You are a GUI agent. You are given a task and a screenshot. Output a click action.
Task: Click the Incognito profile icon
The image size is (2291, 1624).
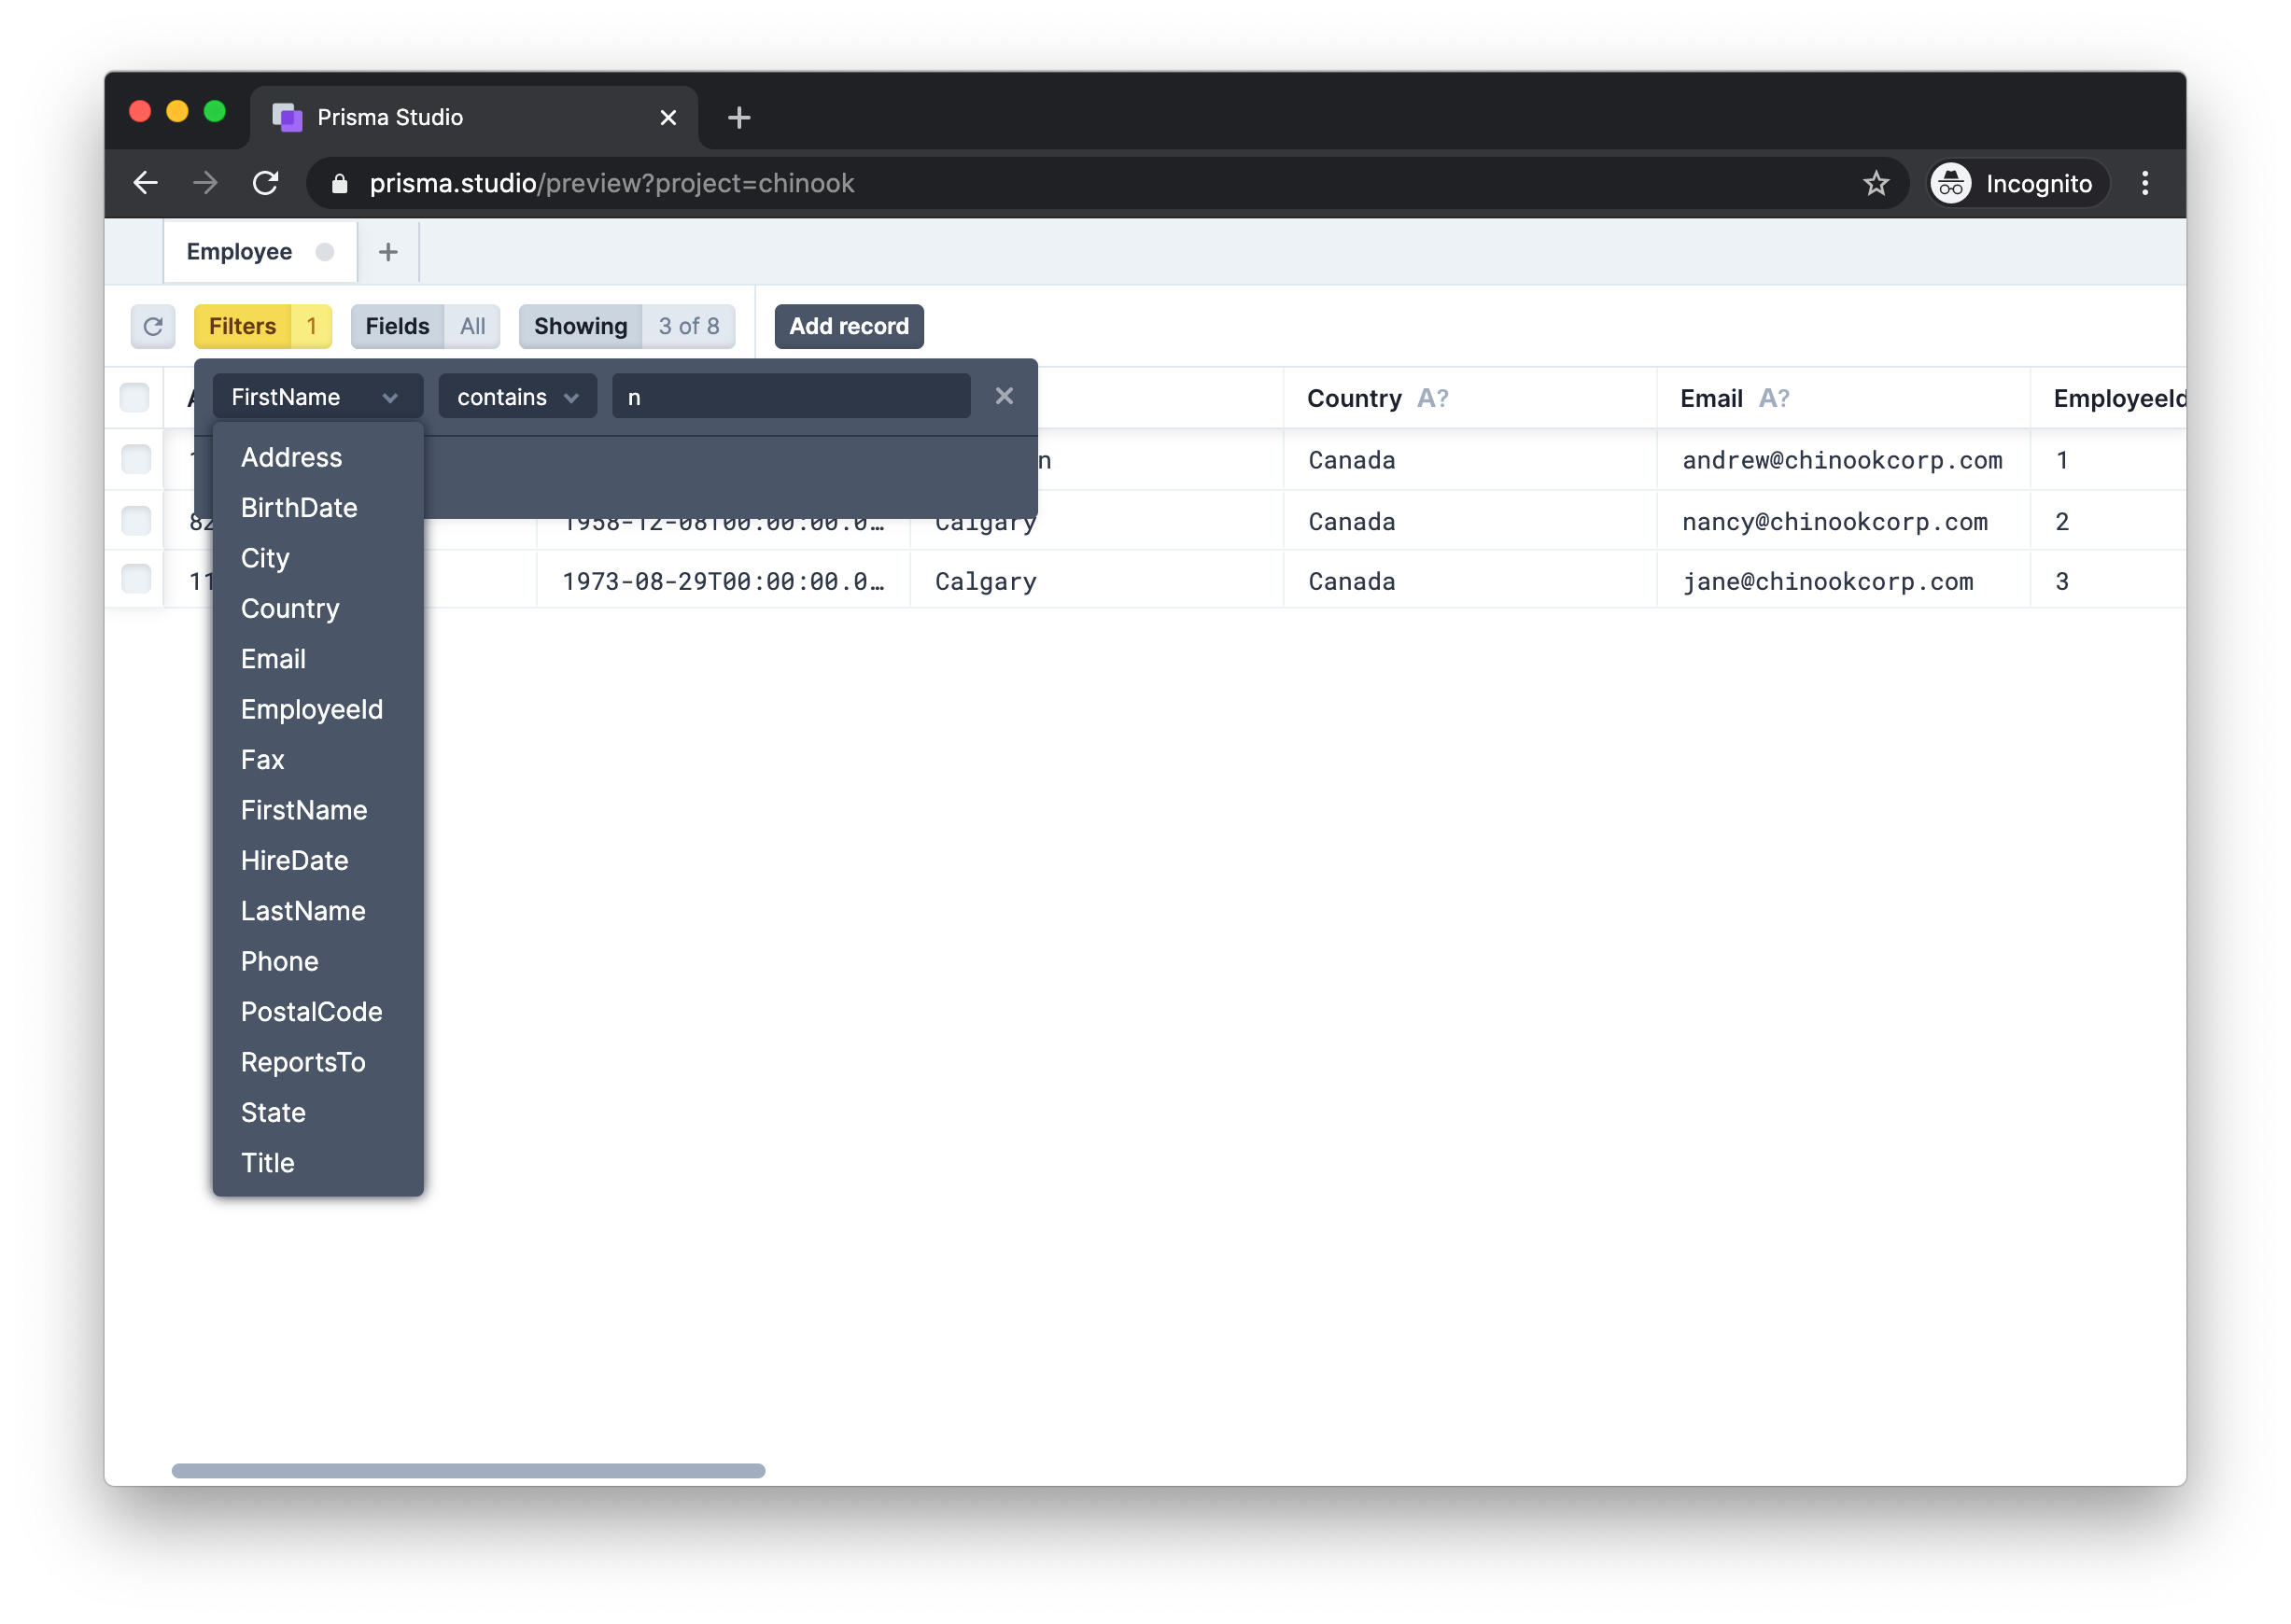pyautogui.click(x=1950, y=183)
